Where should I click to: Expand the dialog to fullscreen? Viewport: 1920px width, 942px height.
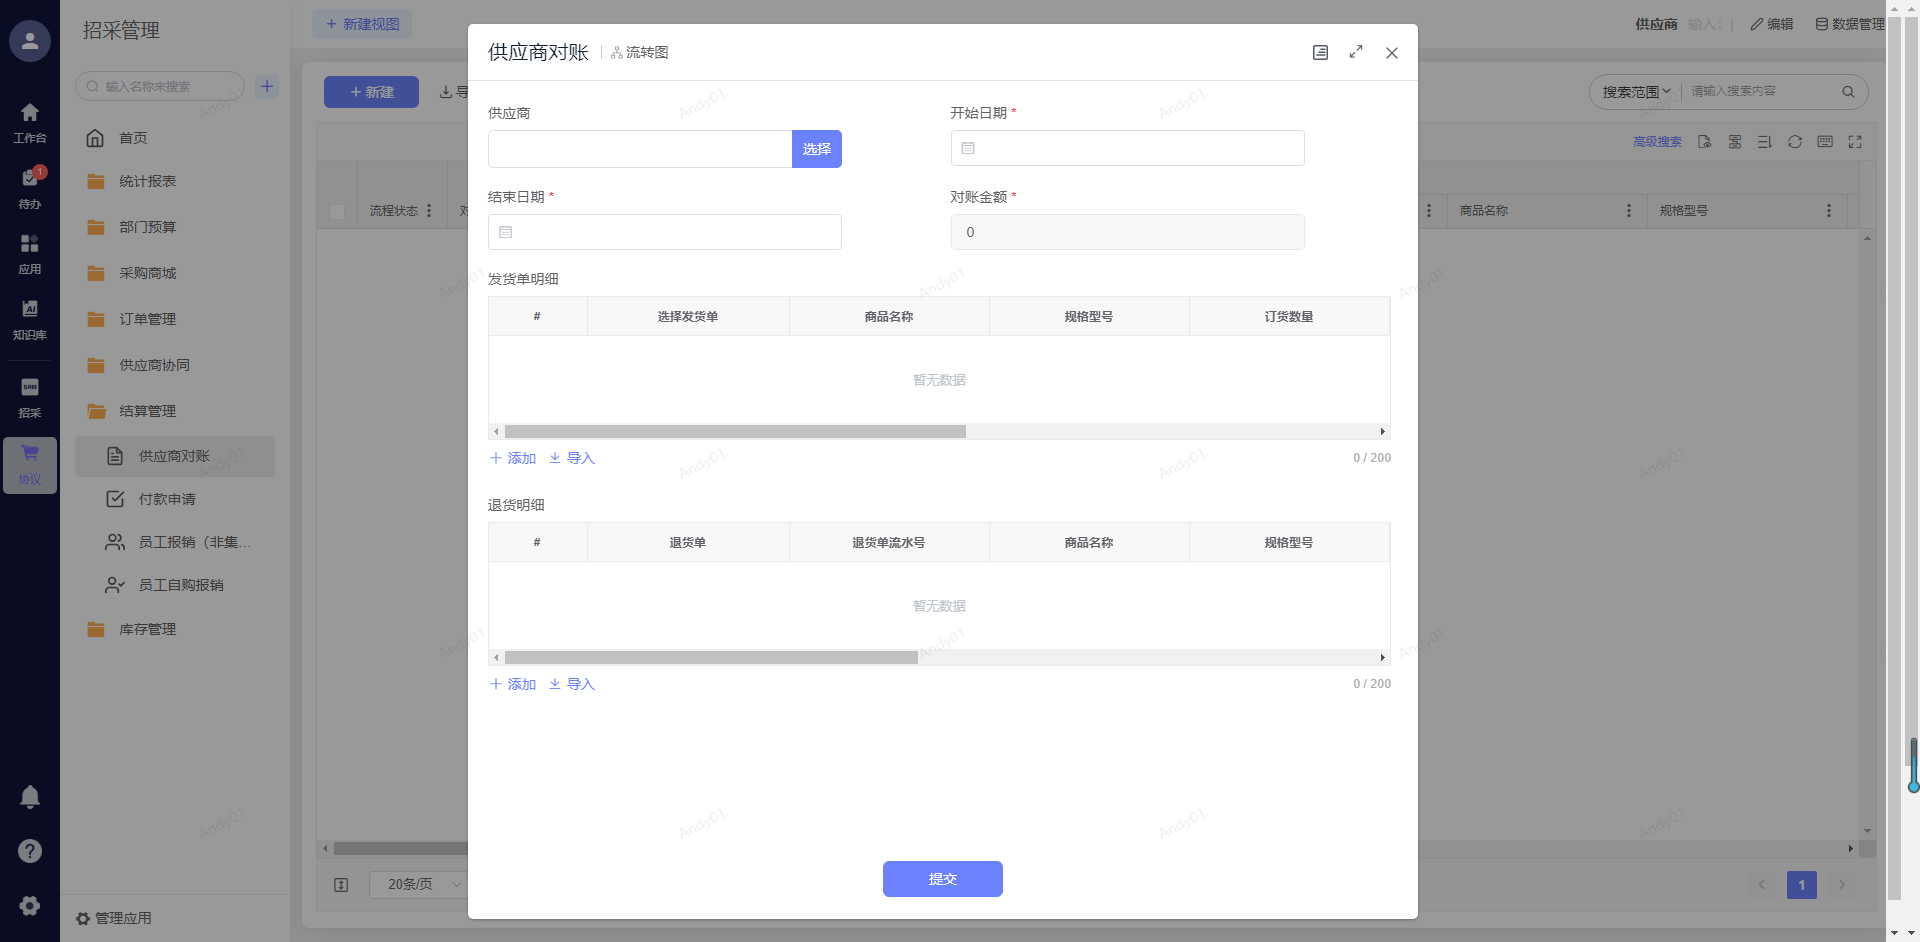coord(1356,52)
